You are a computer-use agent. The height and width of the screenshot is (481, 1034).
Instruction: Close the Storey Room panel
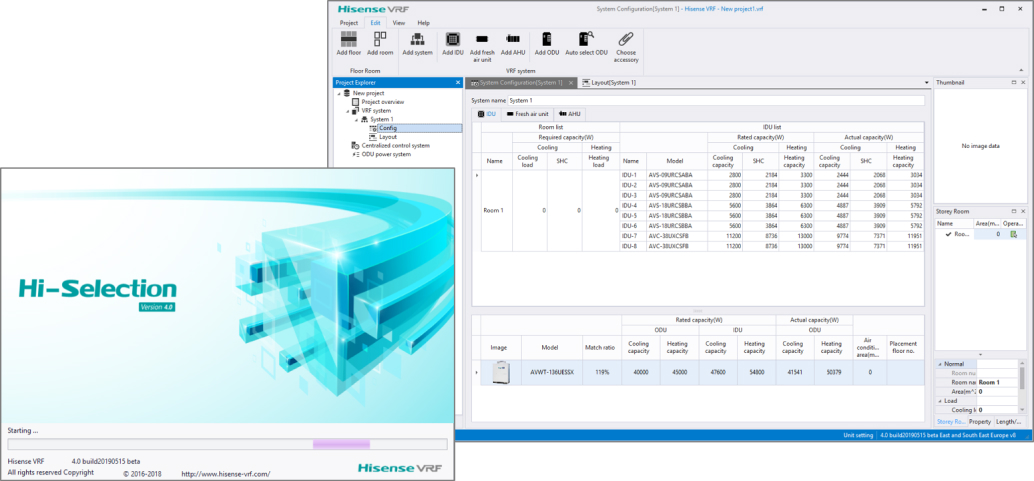1023,211
